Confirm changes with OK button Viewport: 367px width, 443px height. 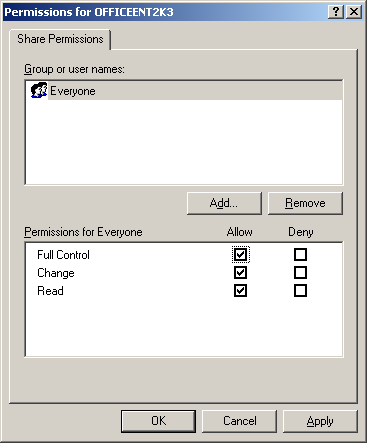(158, 421)
